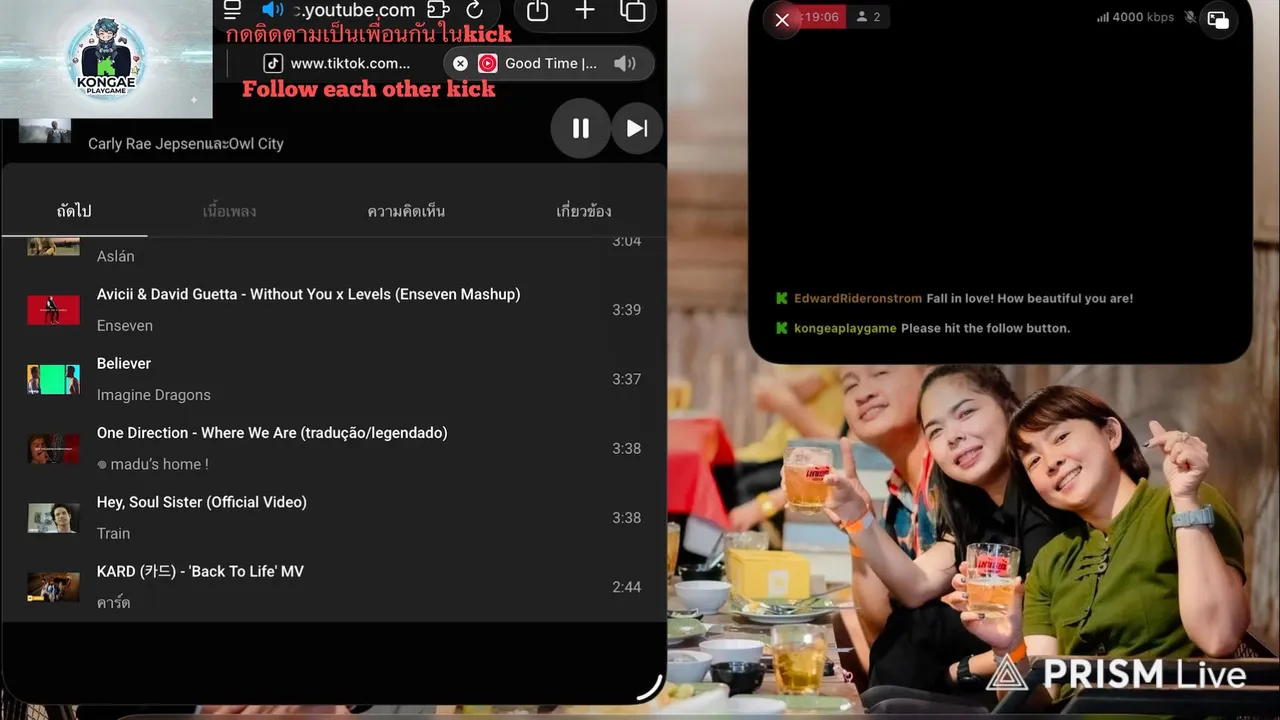
Task: Play Avicii & David Guetta Without You x Levels
Action: pos(334,309)
